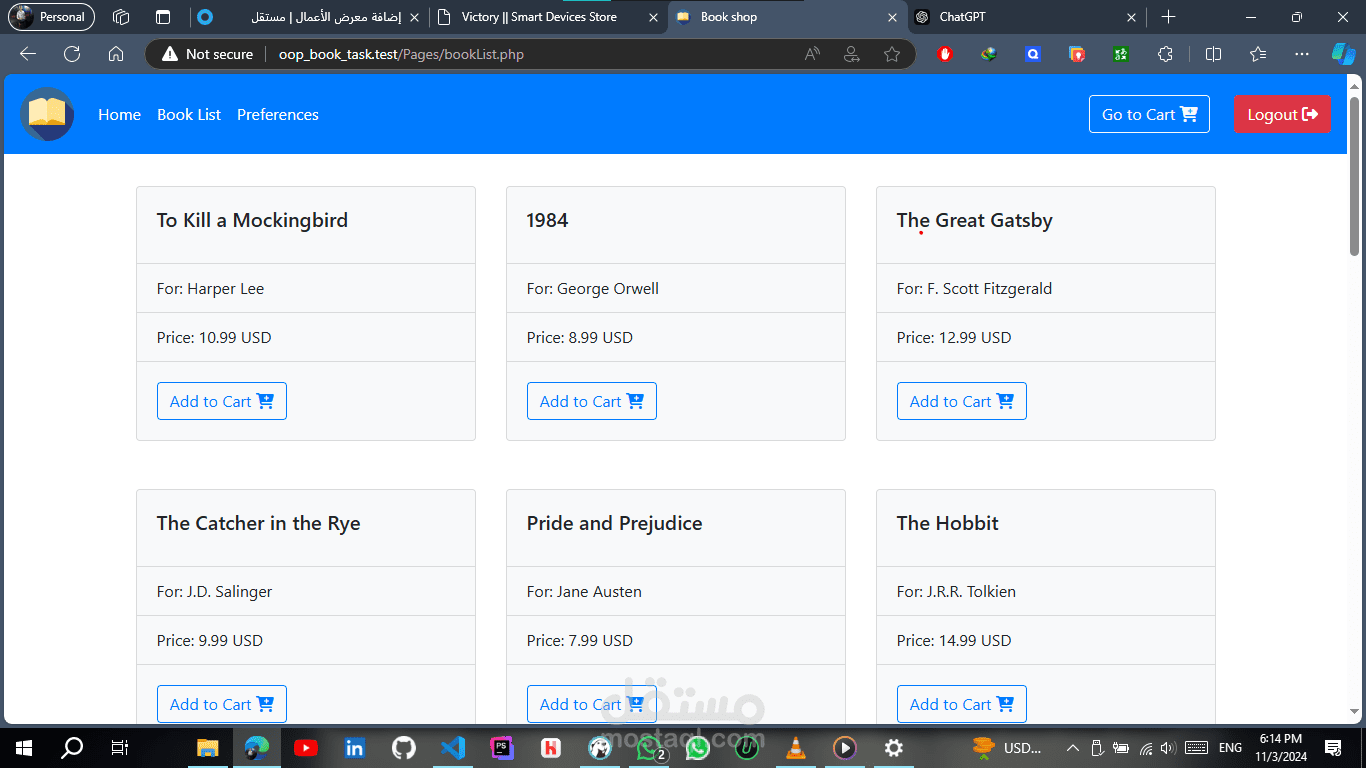Open the Personal profile button in Edge

coord(51,17)
